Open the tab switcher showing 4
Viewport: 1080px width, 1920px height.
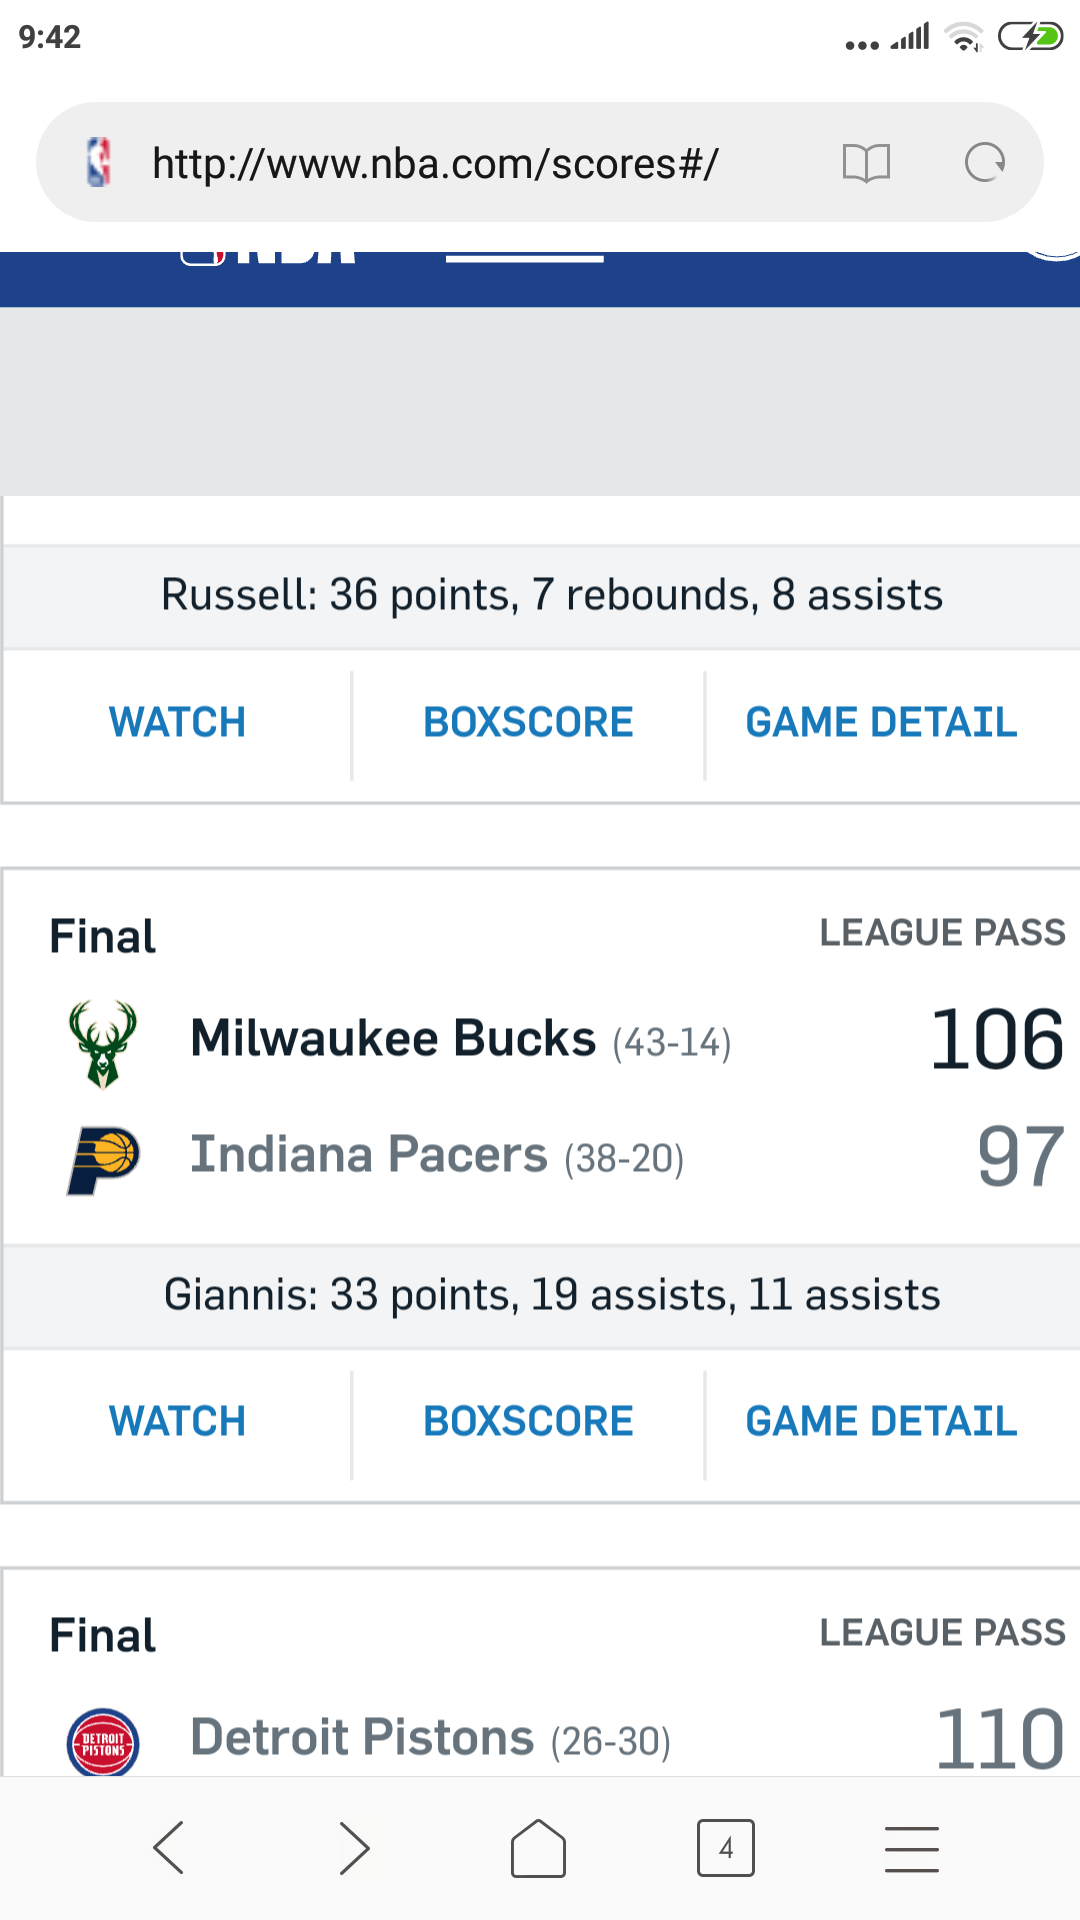[725, 1847]
